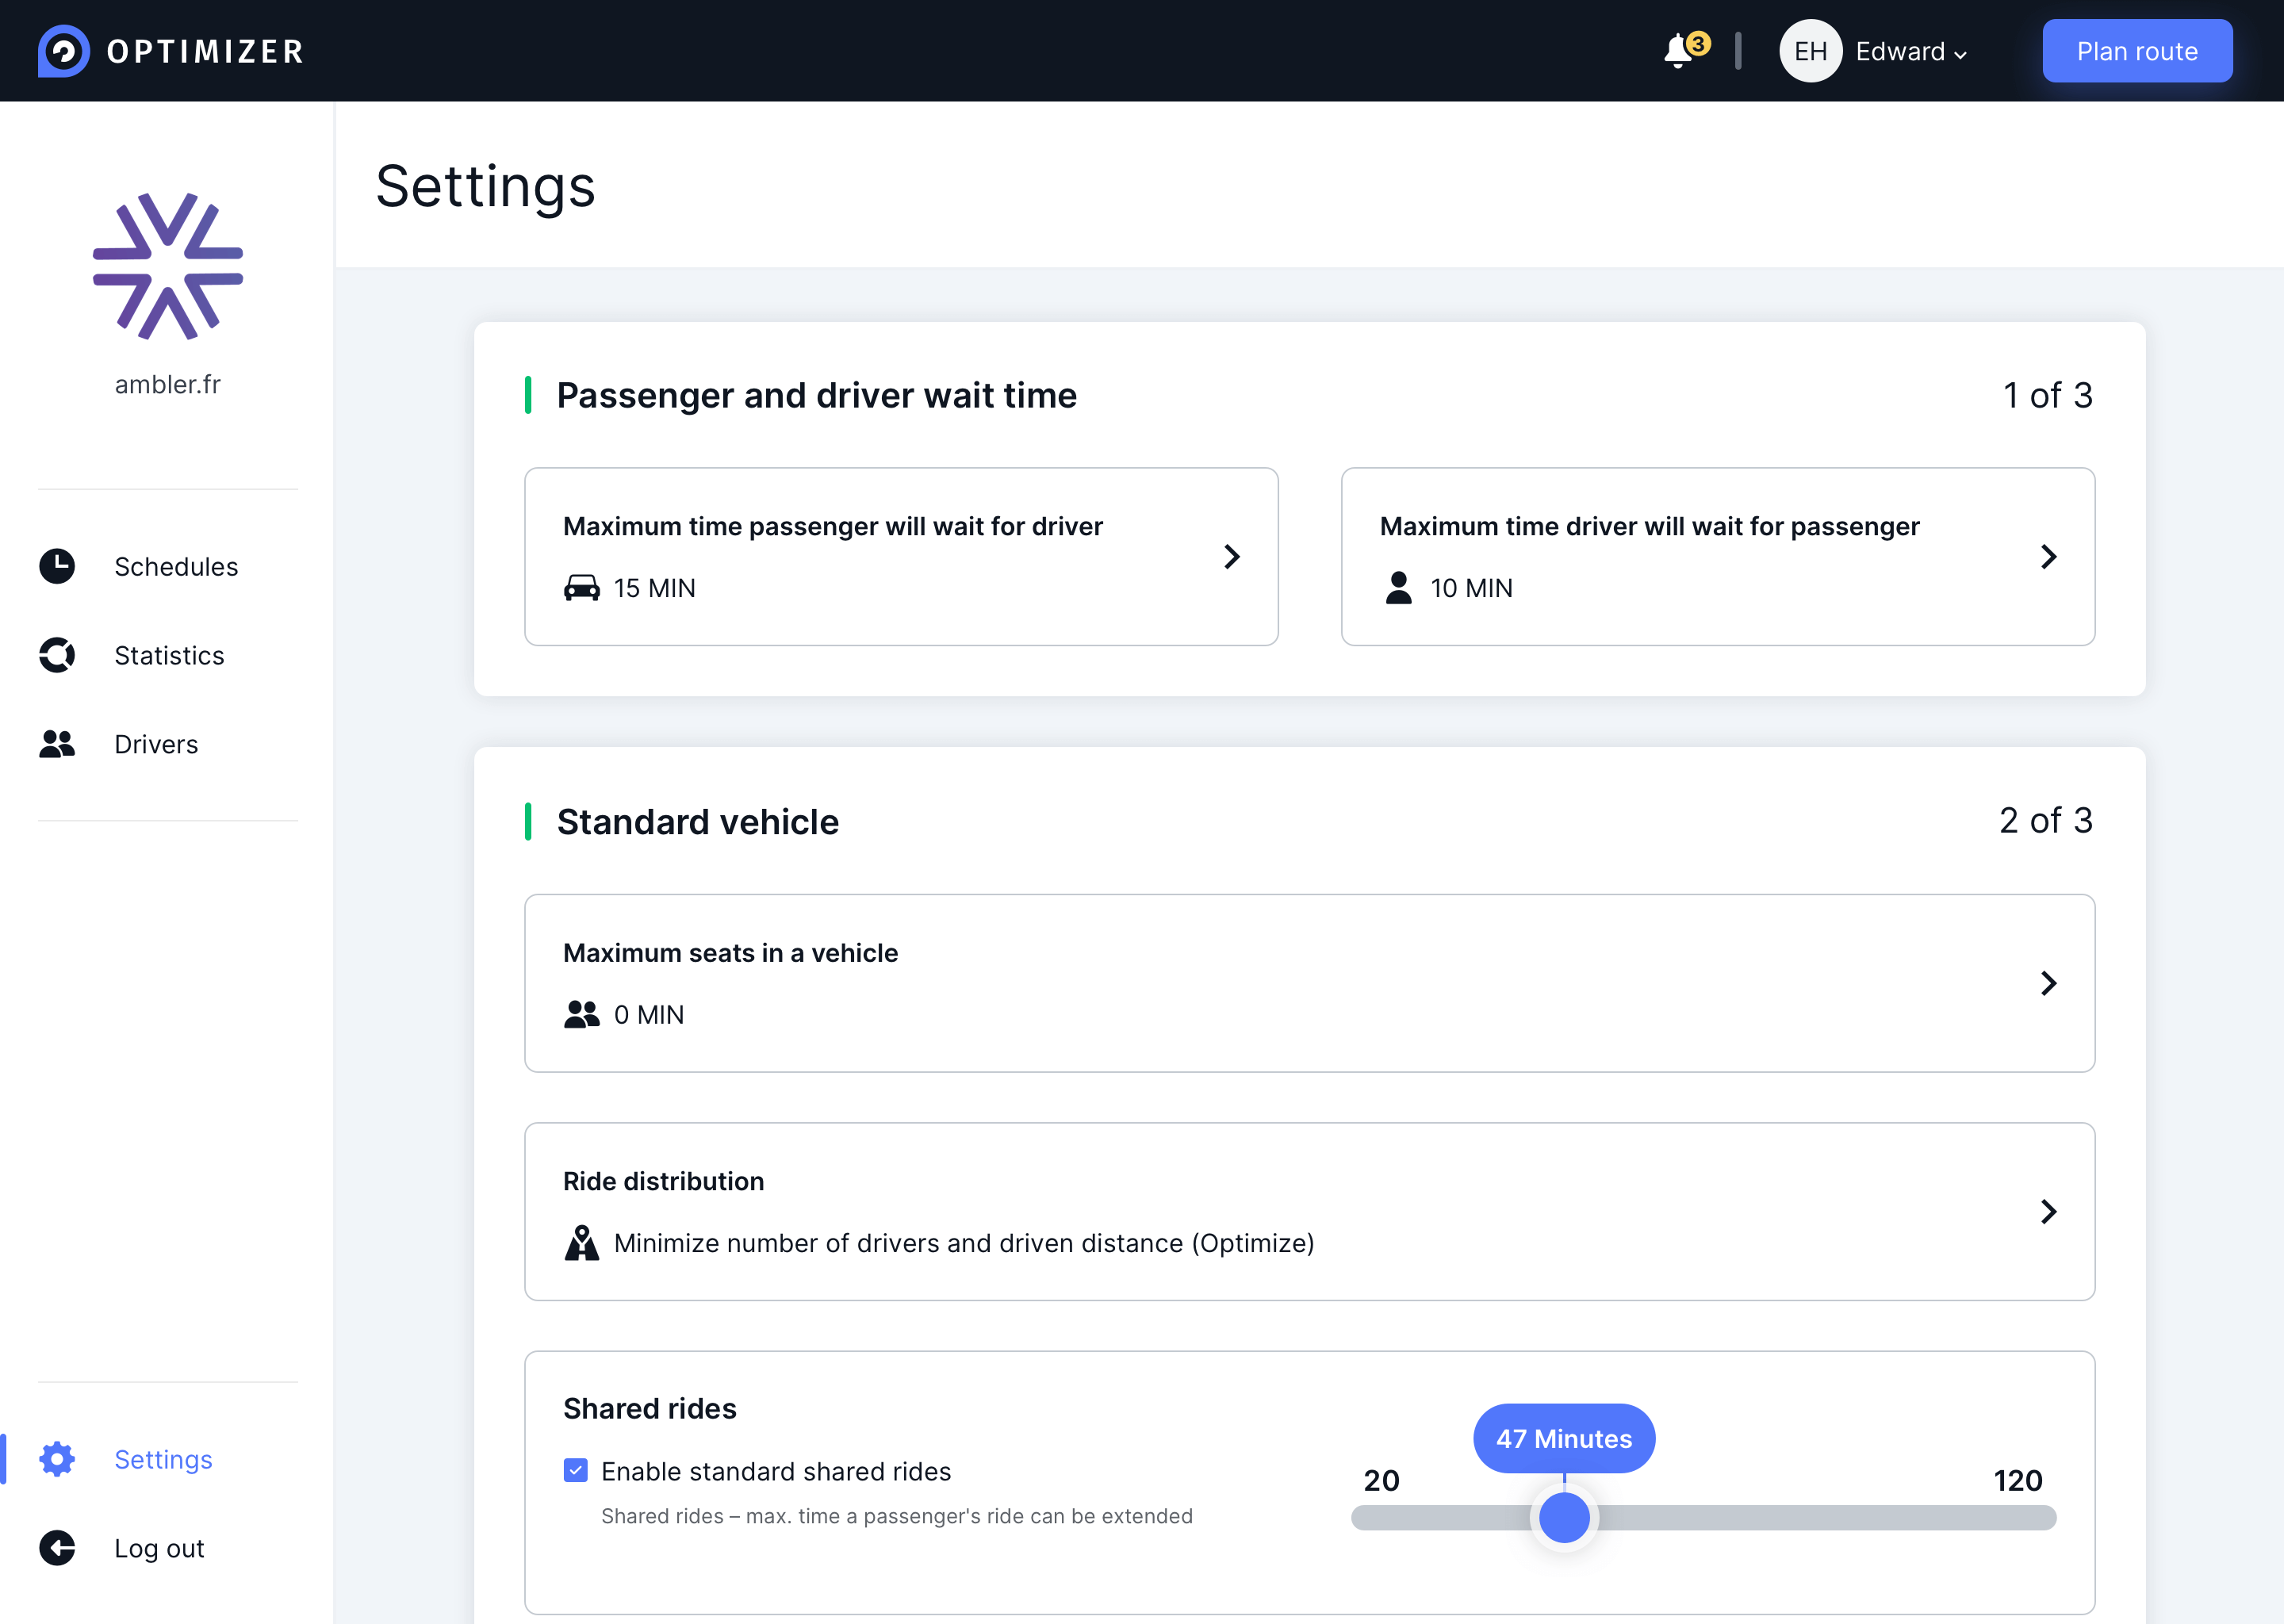Screen dimensions: 2284x1624
Task: Expand passenger wait for driver setting
Action: 1232,556
